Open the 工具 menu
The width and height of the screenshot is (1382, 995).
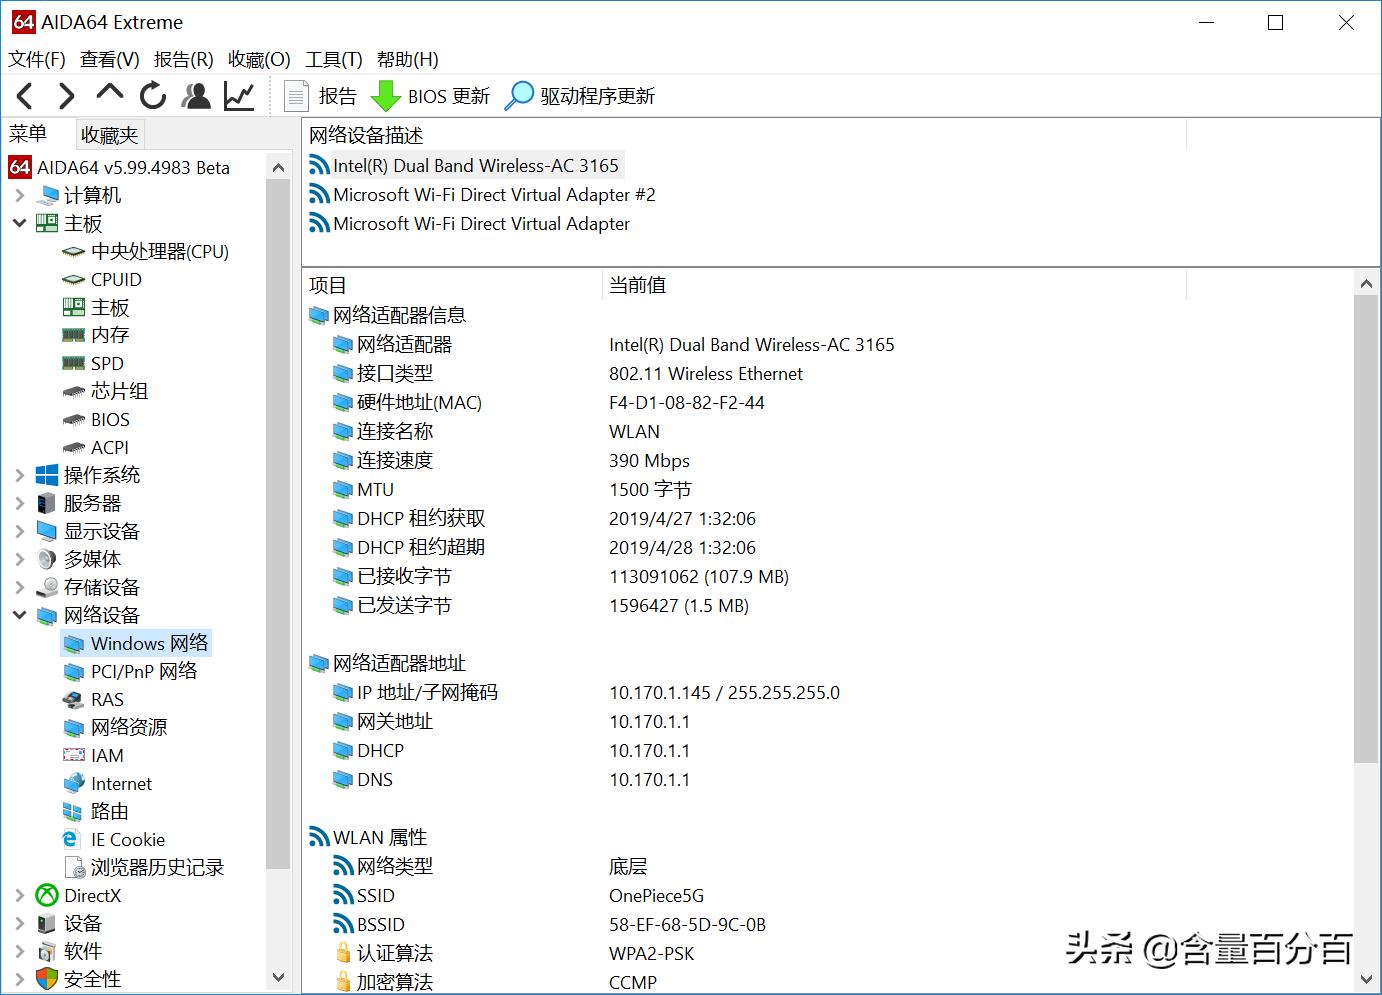point(334,59)
